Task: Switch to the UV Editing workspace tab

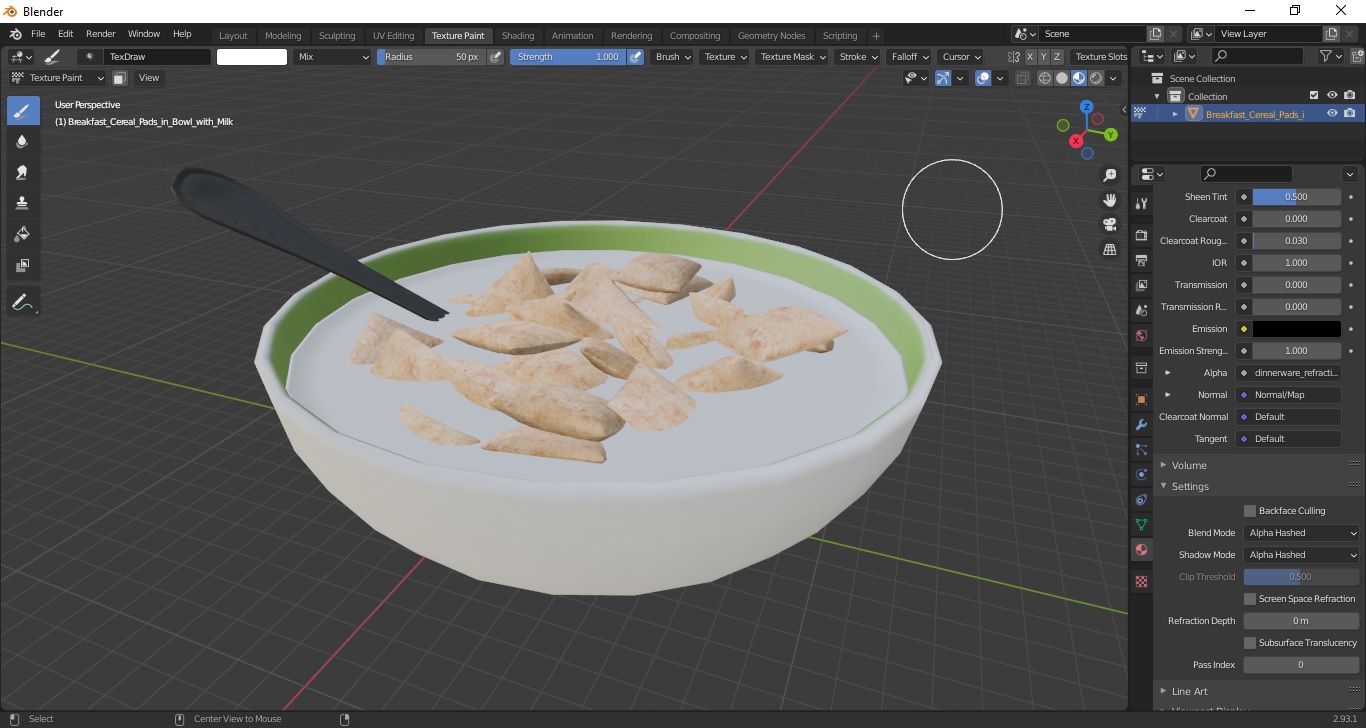Action: 393,36
